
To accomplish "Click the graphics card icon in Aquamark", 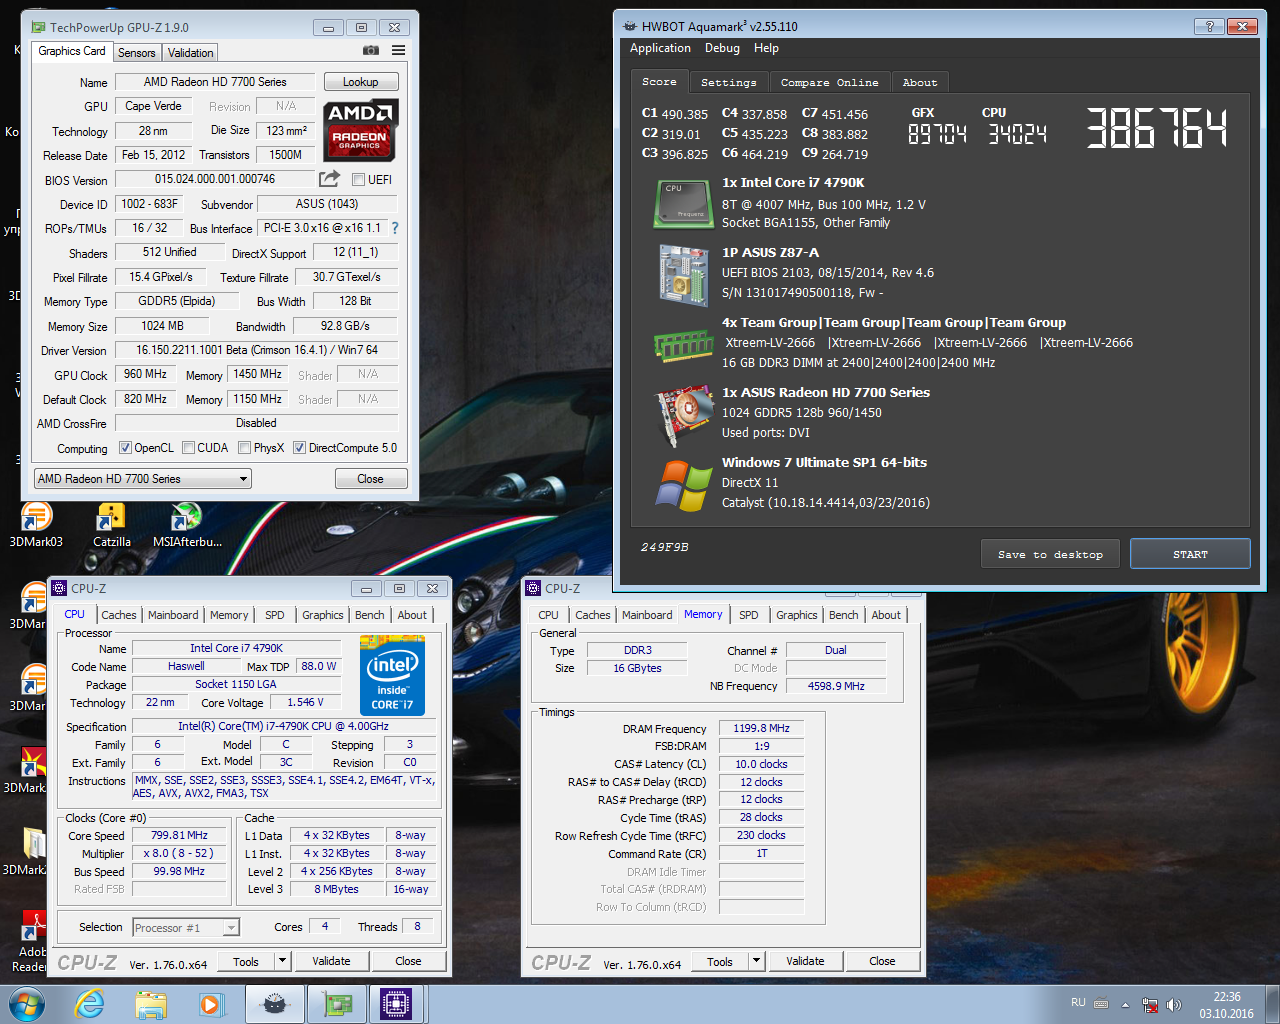I will 683,415.
